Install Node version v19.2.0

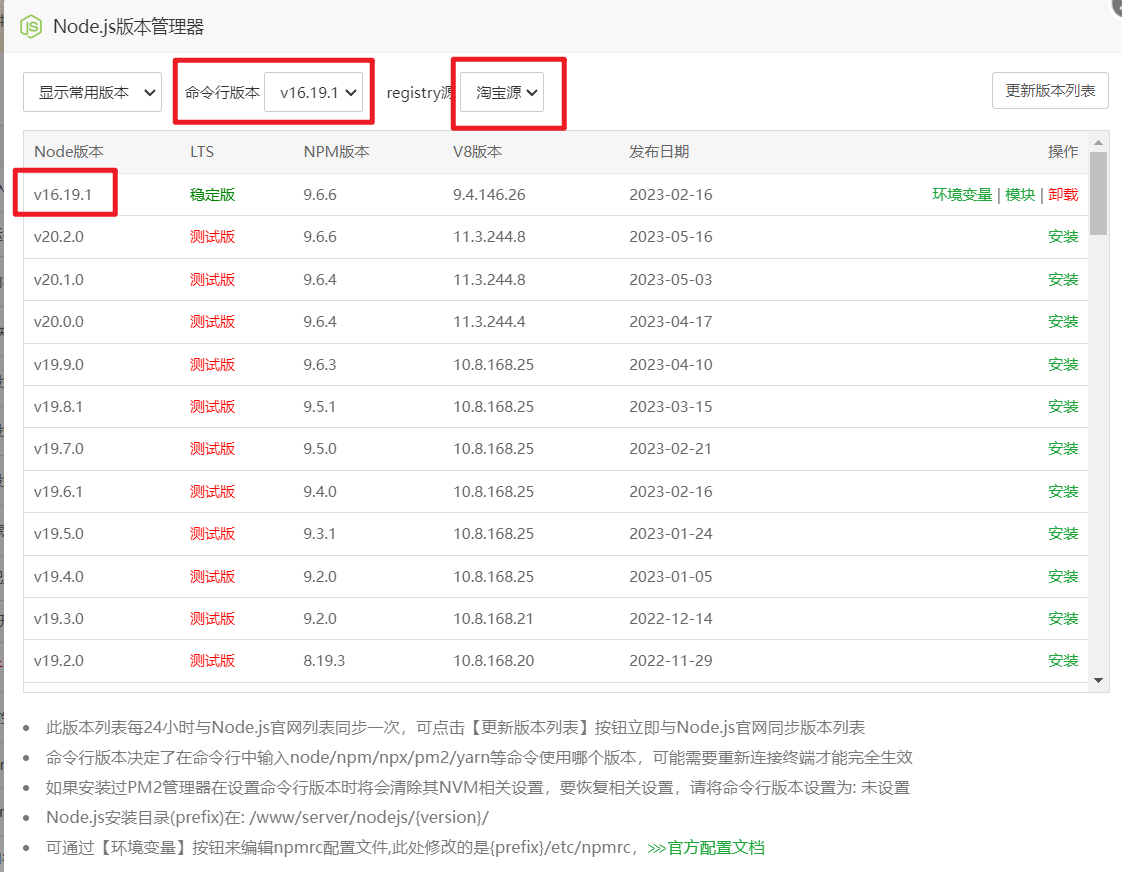(1063, 661)
